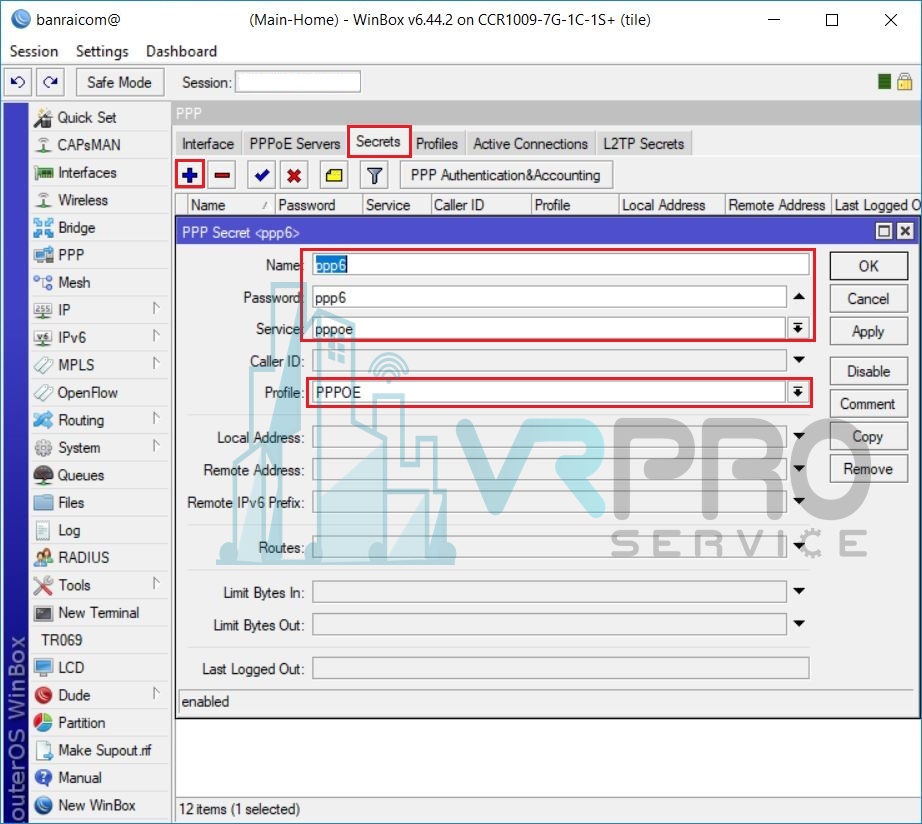Image resolution: width=922 pixels, height=824 pixels.
Task: Launch New Terminal from the sidebar
Action: click(99, 613)
